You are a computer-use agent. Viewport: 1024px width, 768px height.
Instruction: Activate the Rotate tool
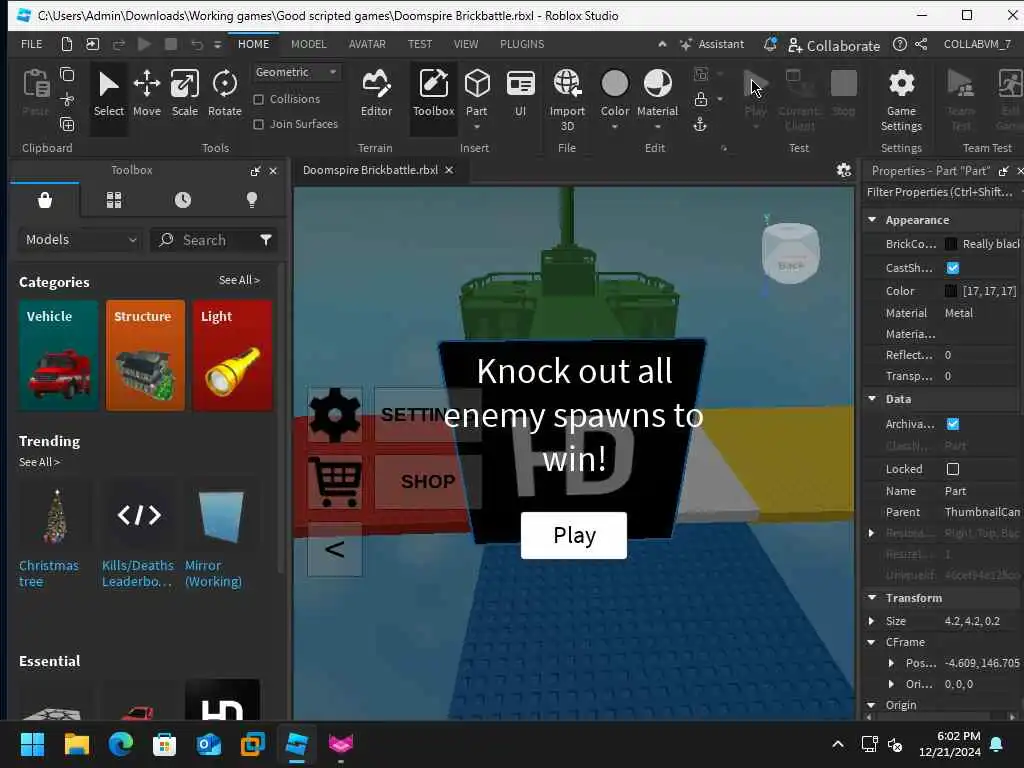click(x=225, y=94)
